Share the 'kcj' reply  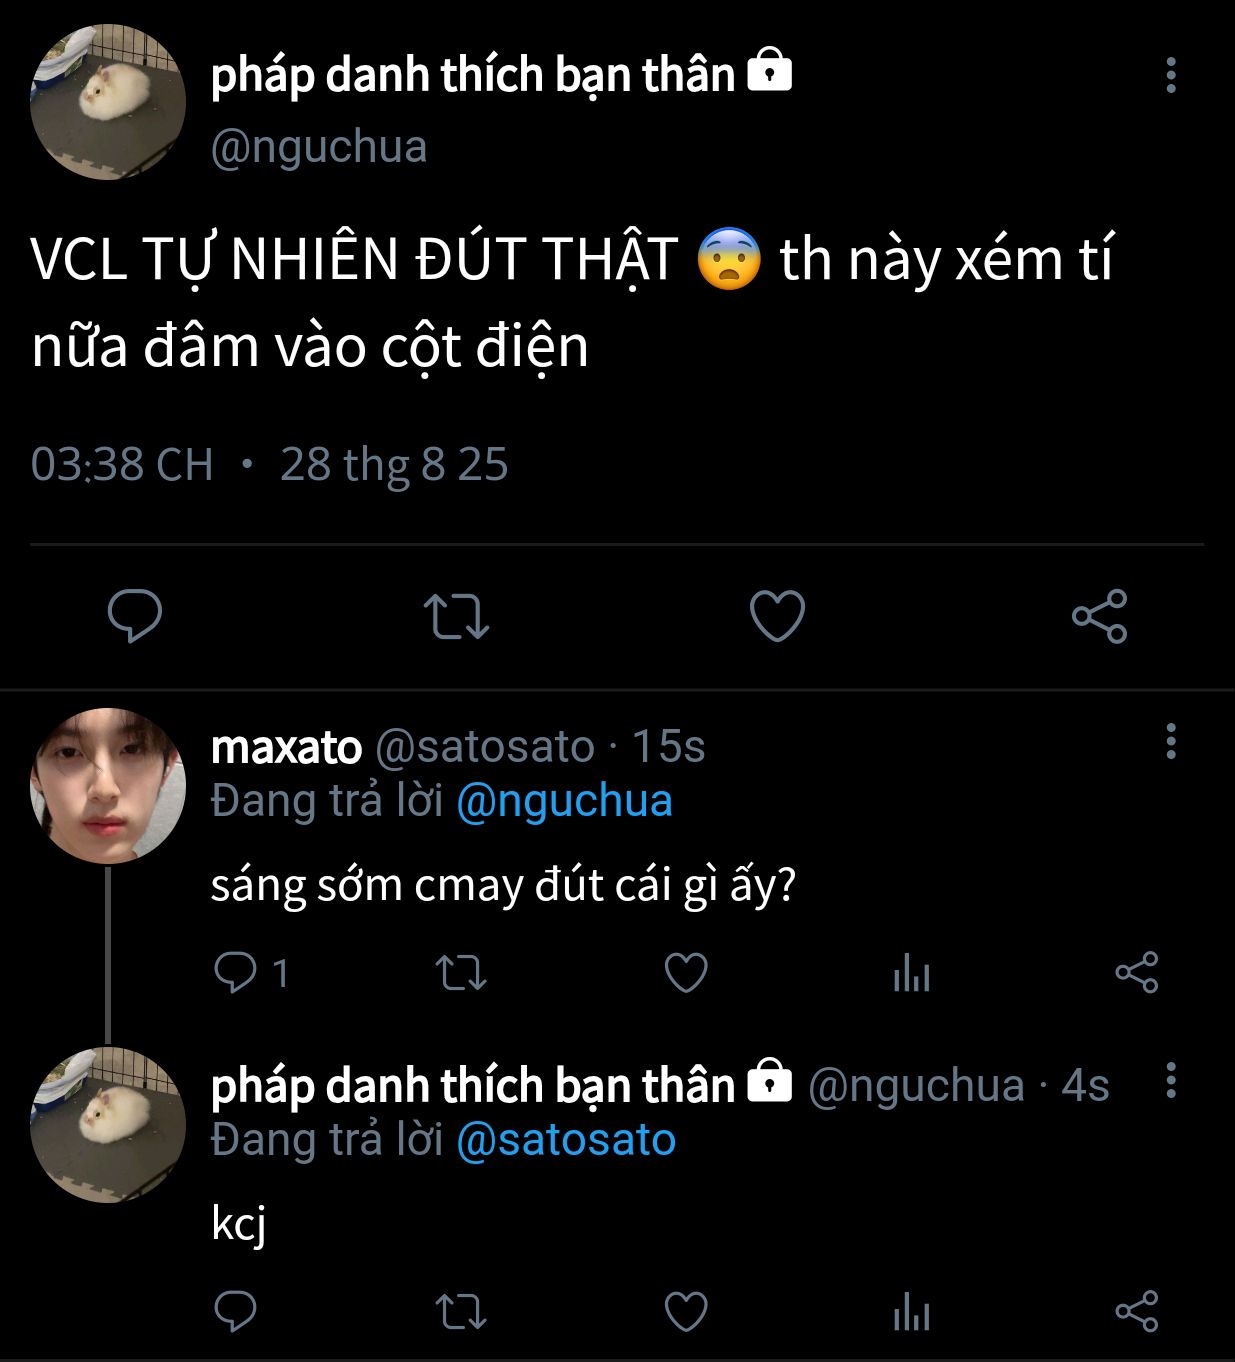1136,1311
